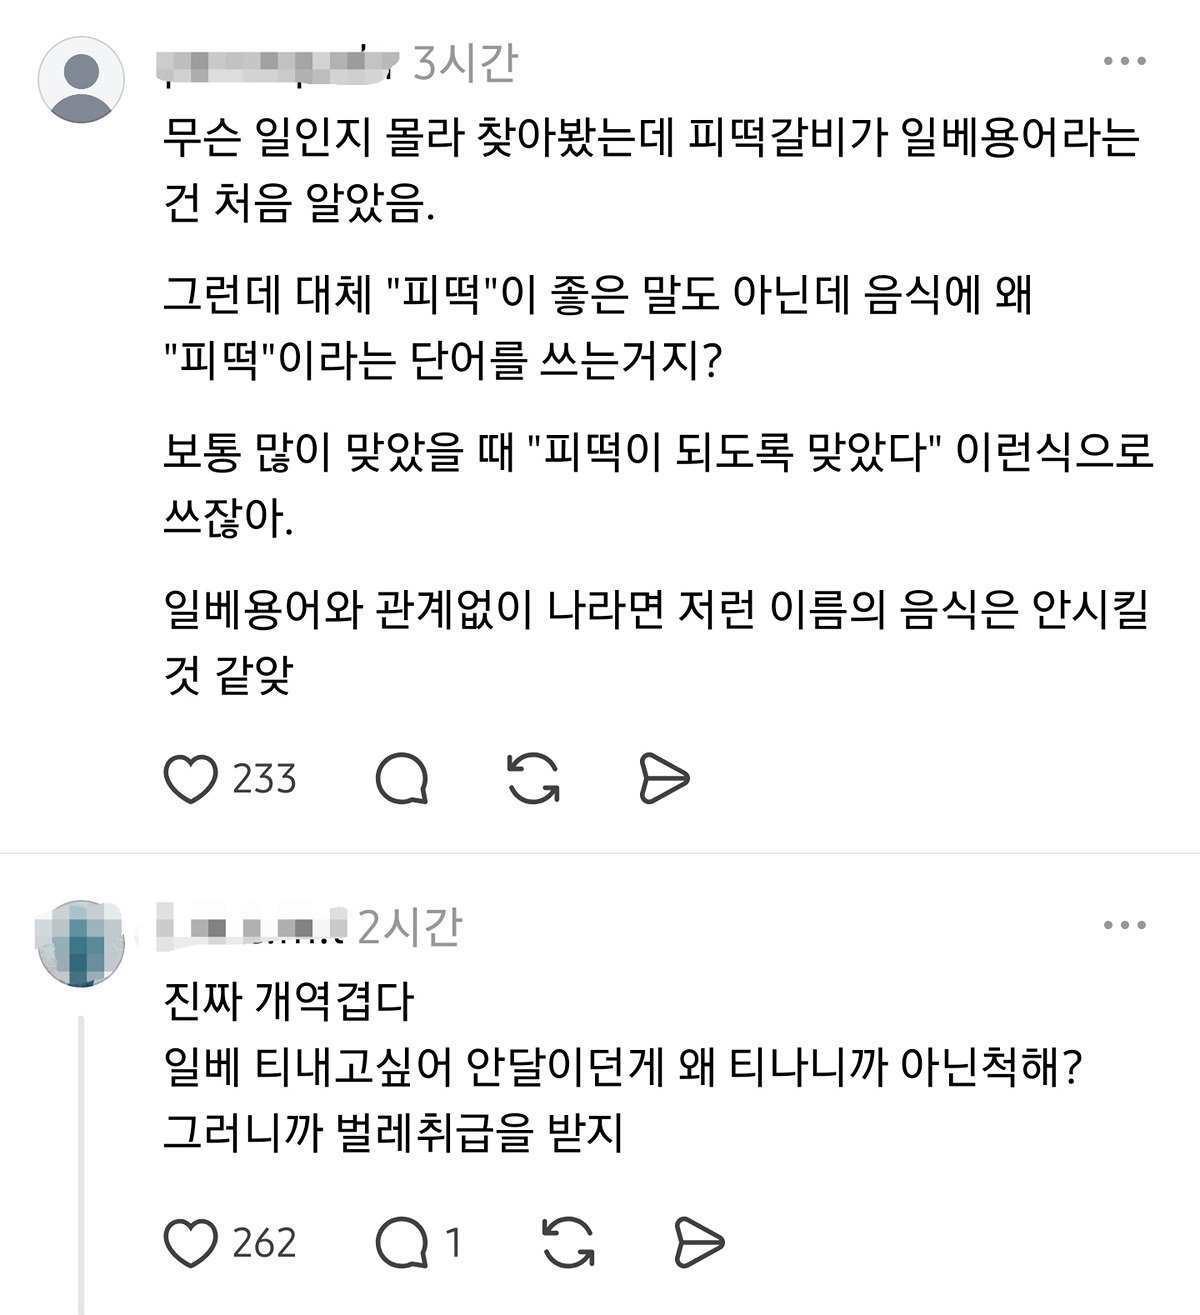The height and width of the screenshot is (1315, 1200).
Task: View who liked via the 262 count
Action: click(265, 1243)
